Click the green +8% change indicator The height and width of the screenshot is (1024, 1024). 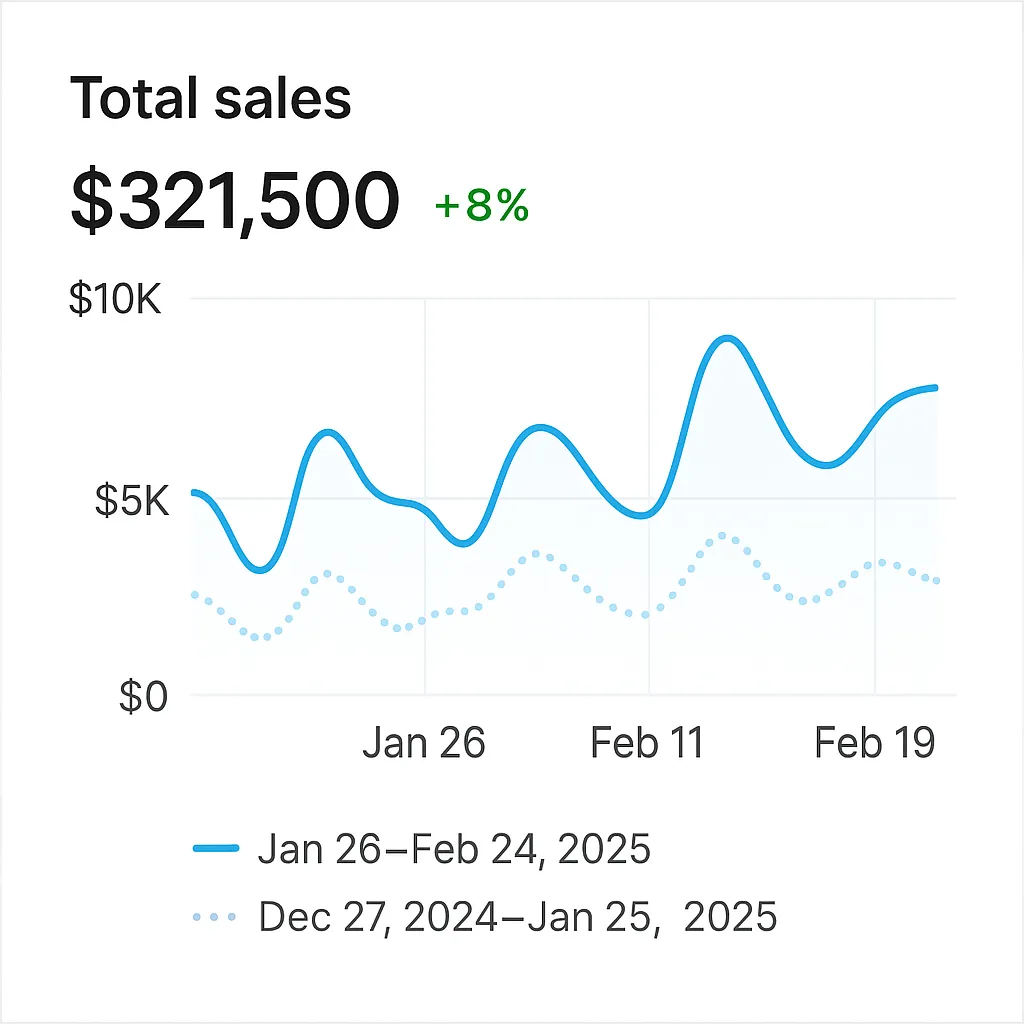[x=481, y=206]
